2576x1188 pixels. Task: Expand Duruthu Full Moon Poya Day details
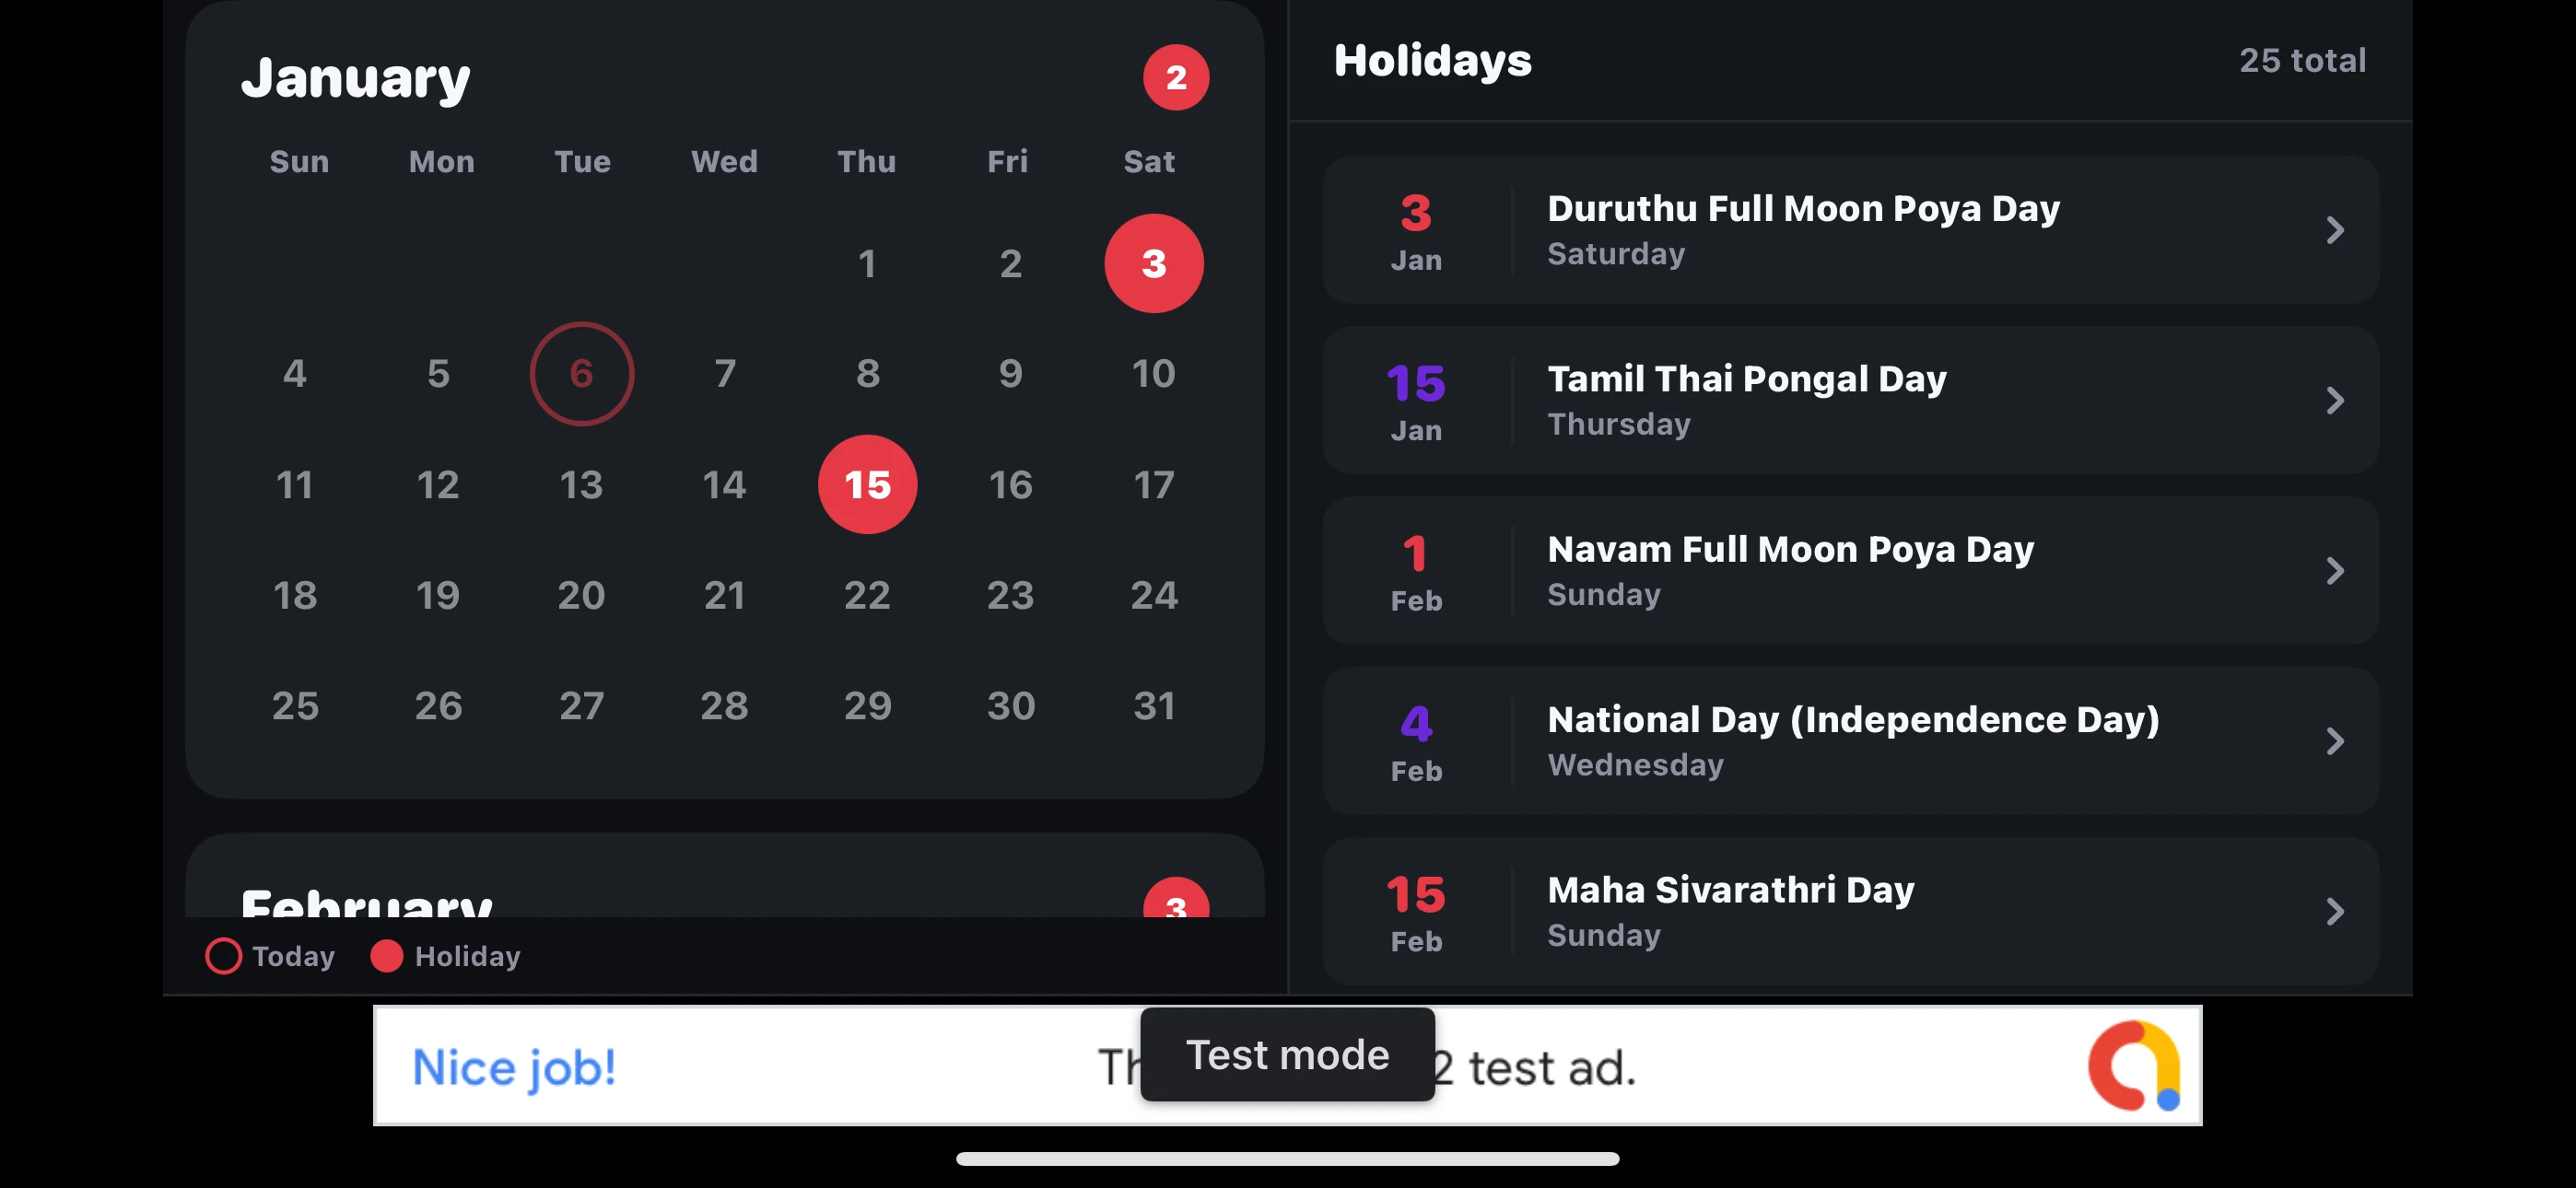point(1849,230)
